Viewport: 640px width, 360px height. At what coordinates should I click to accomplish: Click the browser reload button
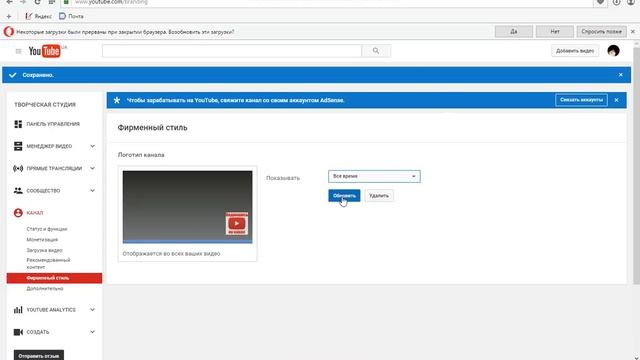[x=38, y=2]
